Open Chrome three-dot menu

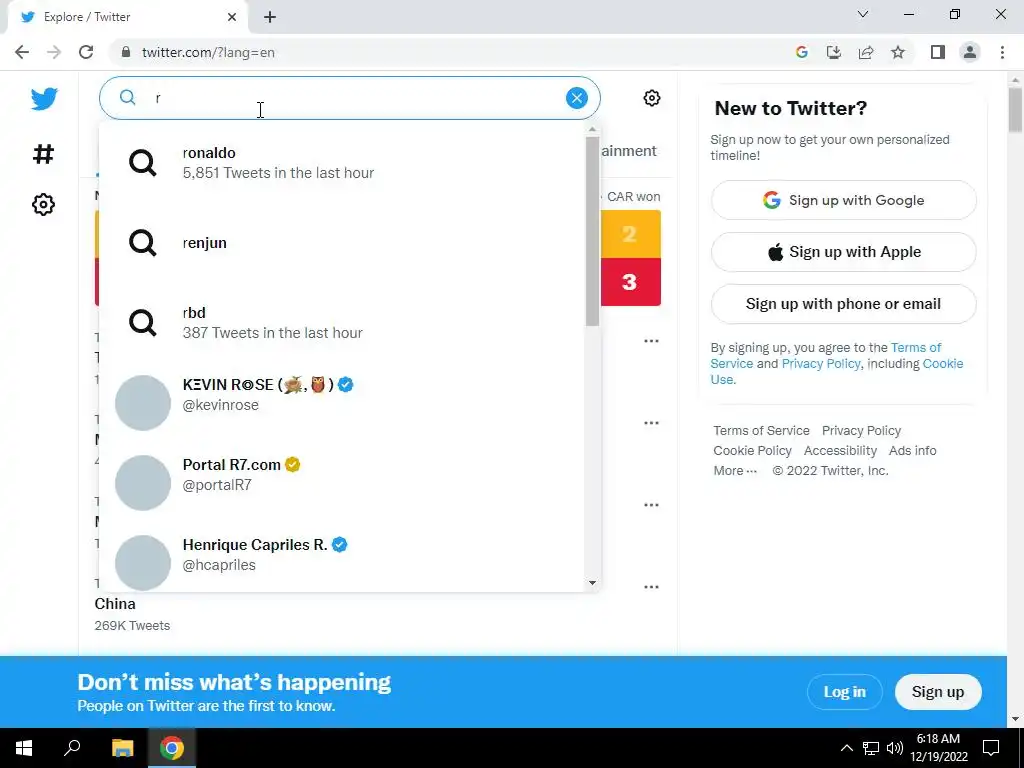tap(1002, 52)
